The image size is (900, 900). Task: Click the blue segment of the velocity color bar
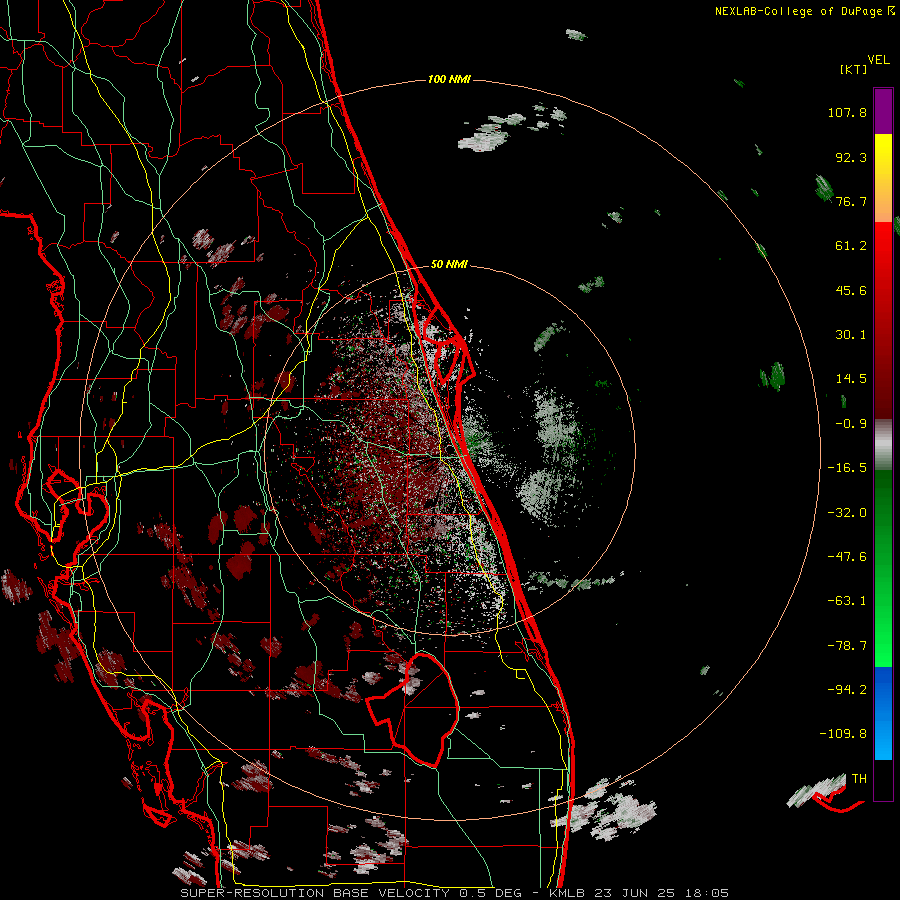883,713
